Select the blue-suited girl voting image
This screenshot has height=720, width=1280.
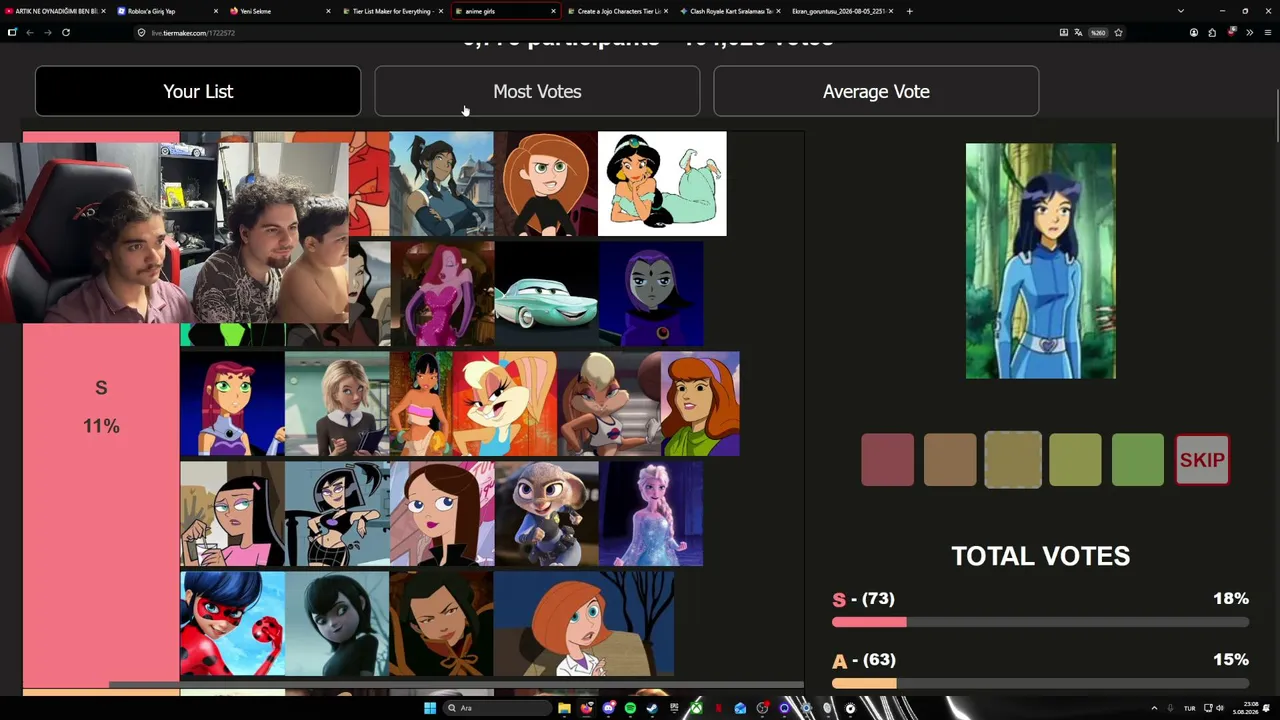coord(1040,261)
